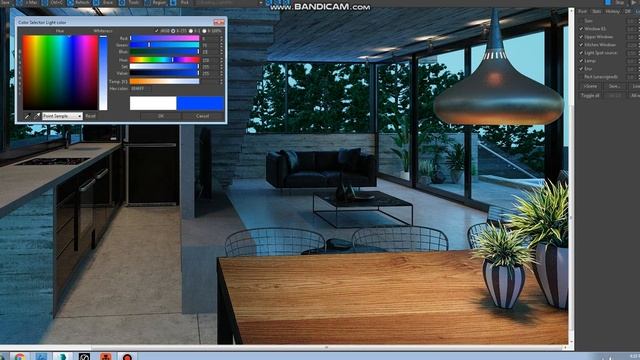This screenshot has height=360, width=640.
Task: Click Reset in Color Selector dialog
Action: [x=90, y=116]
